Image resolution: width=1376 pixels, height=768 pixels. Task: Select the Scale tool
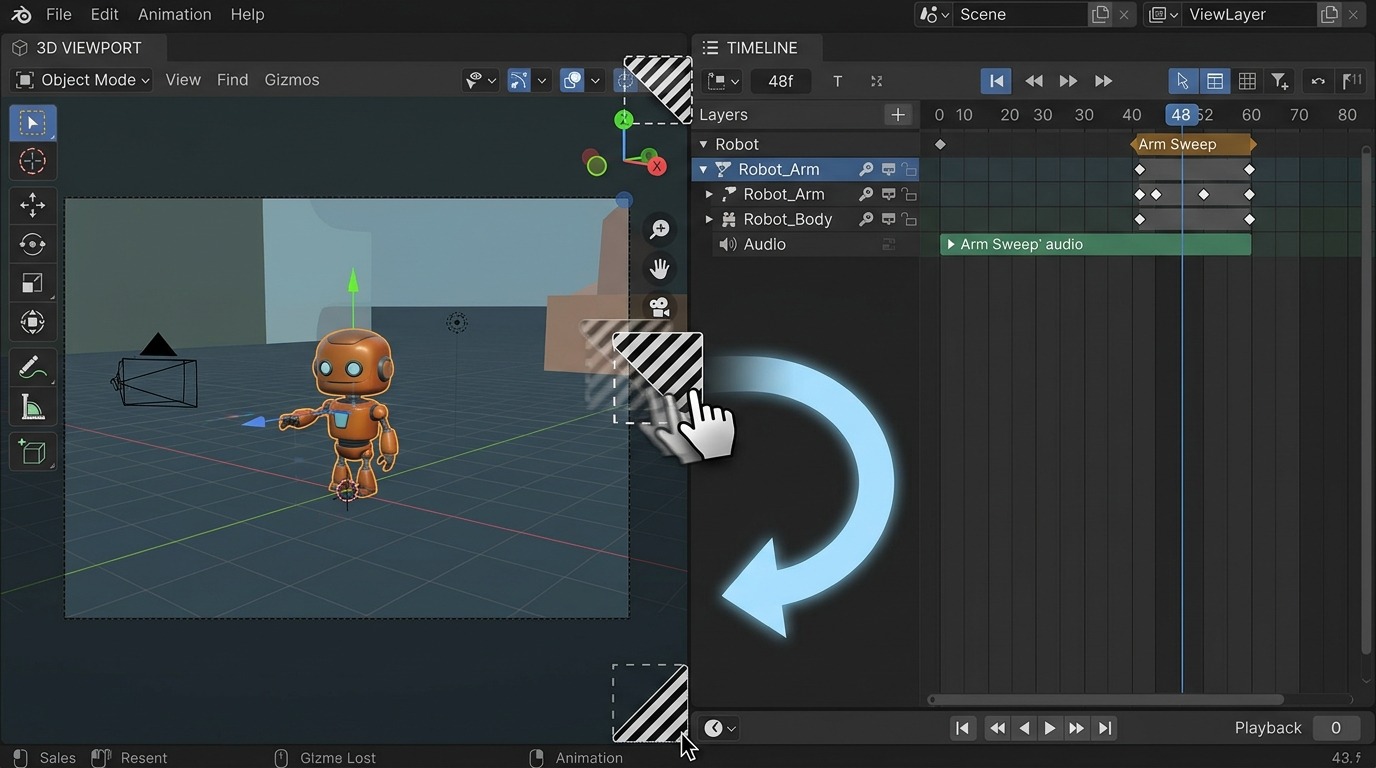point(33,283)
